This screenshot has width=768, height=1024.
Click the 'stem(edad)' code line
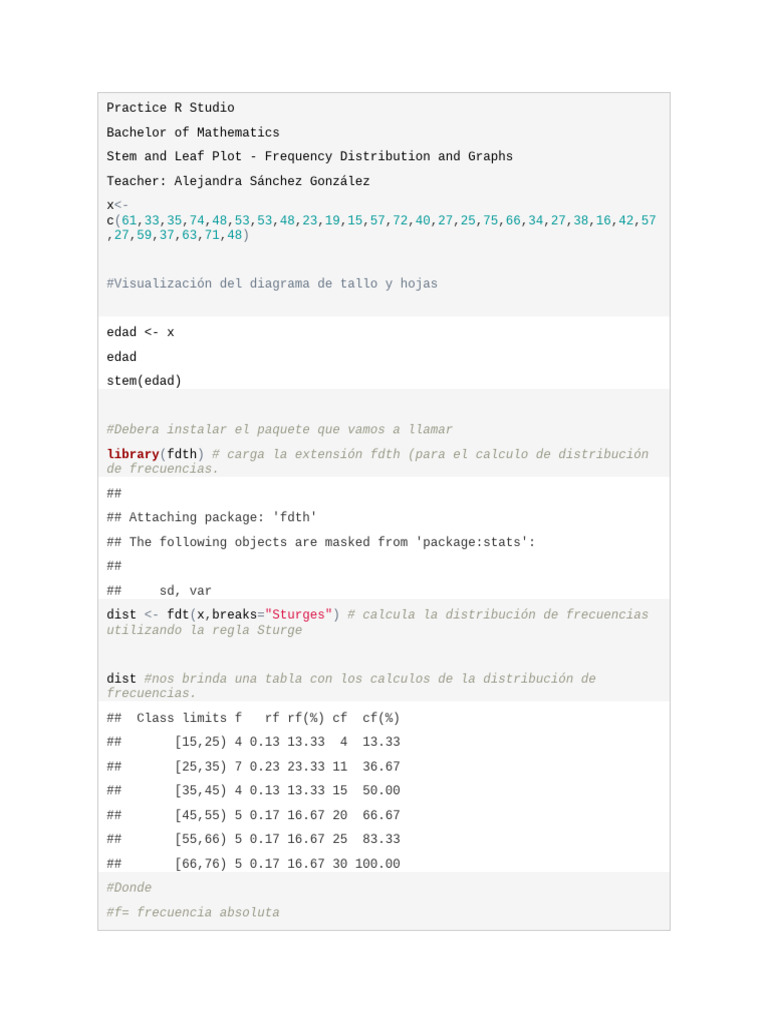pos(144,381)
